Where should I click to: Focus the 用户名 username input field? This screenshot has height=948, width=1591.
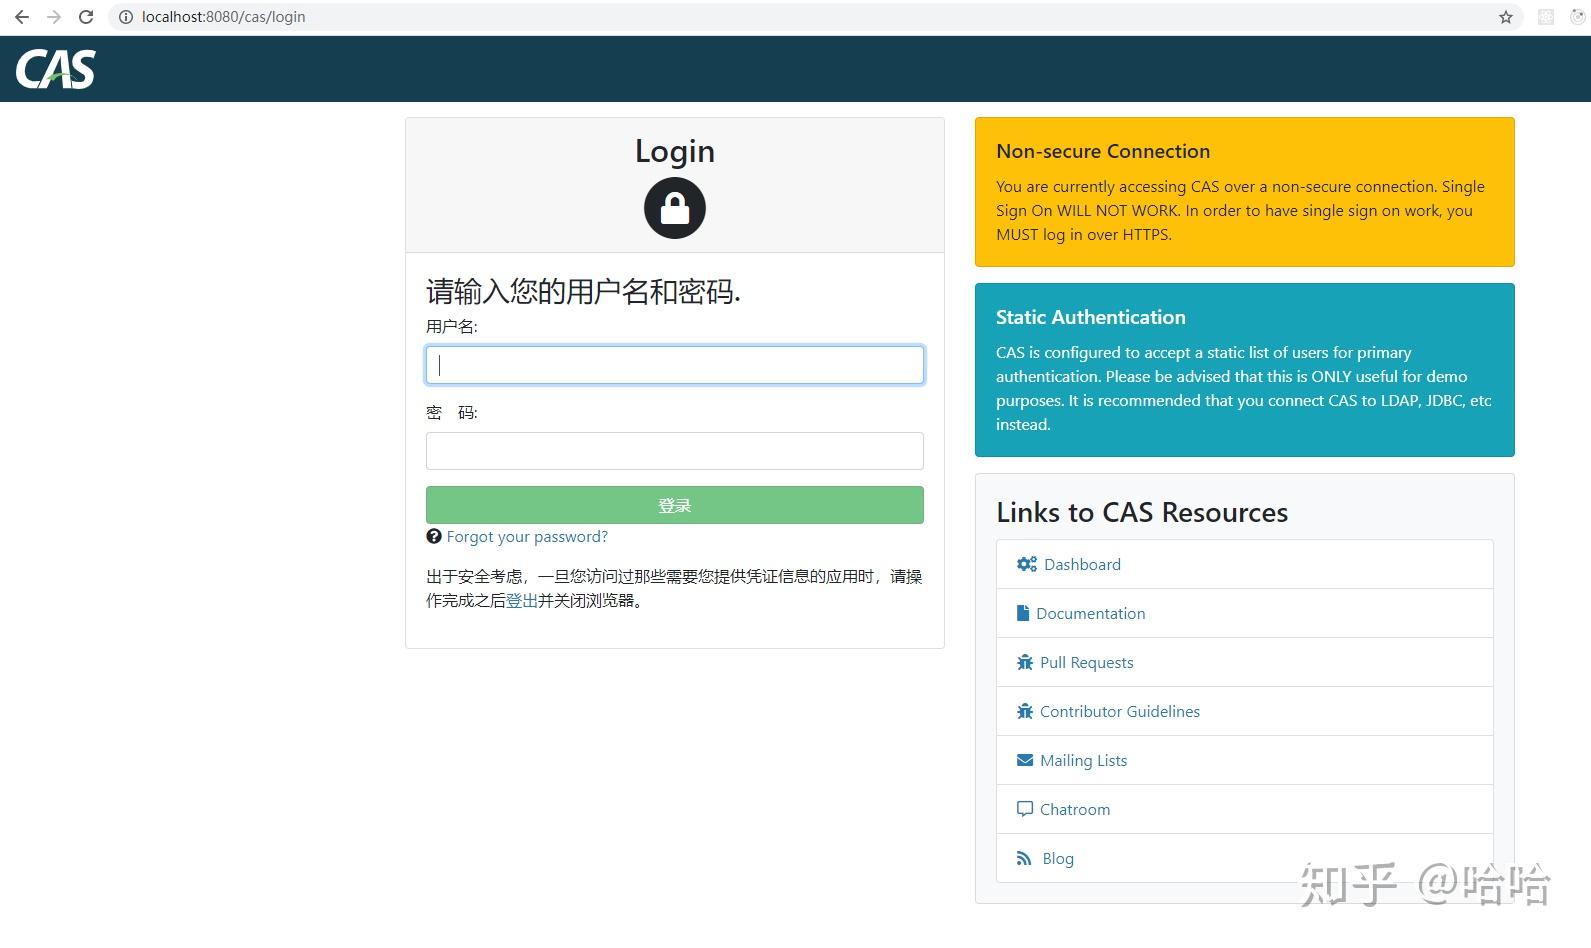coord(675,365)
